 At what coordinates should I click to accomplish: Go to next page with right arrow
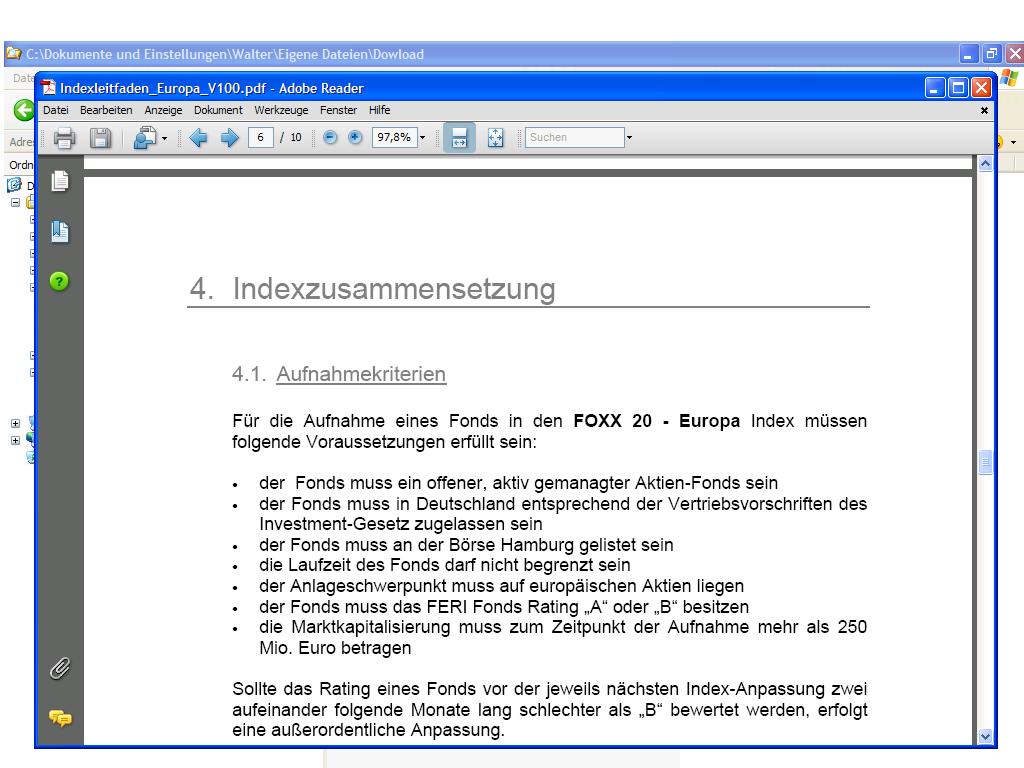click(x=229, y=138)
